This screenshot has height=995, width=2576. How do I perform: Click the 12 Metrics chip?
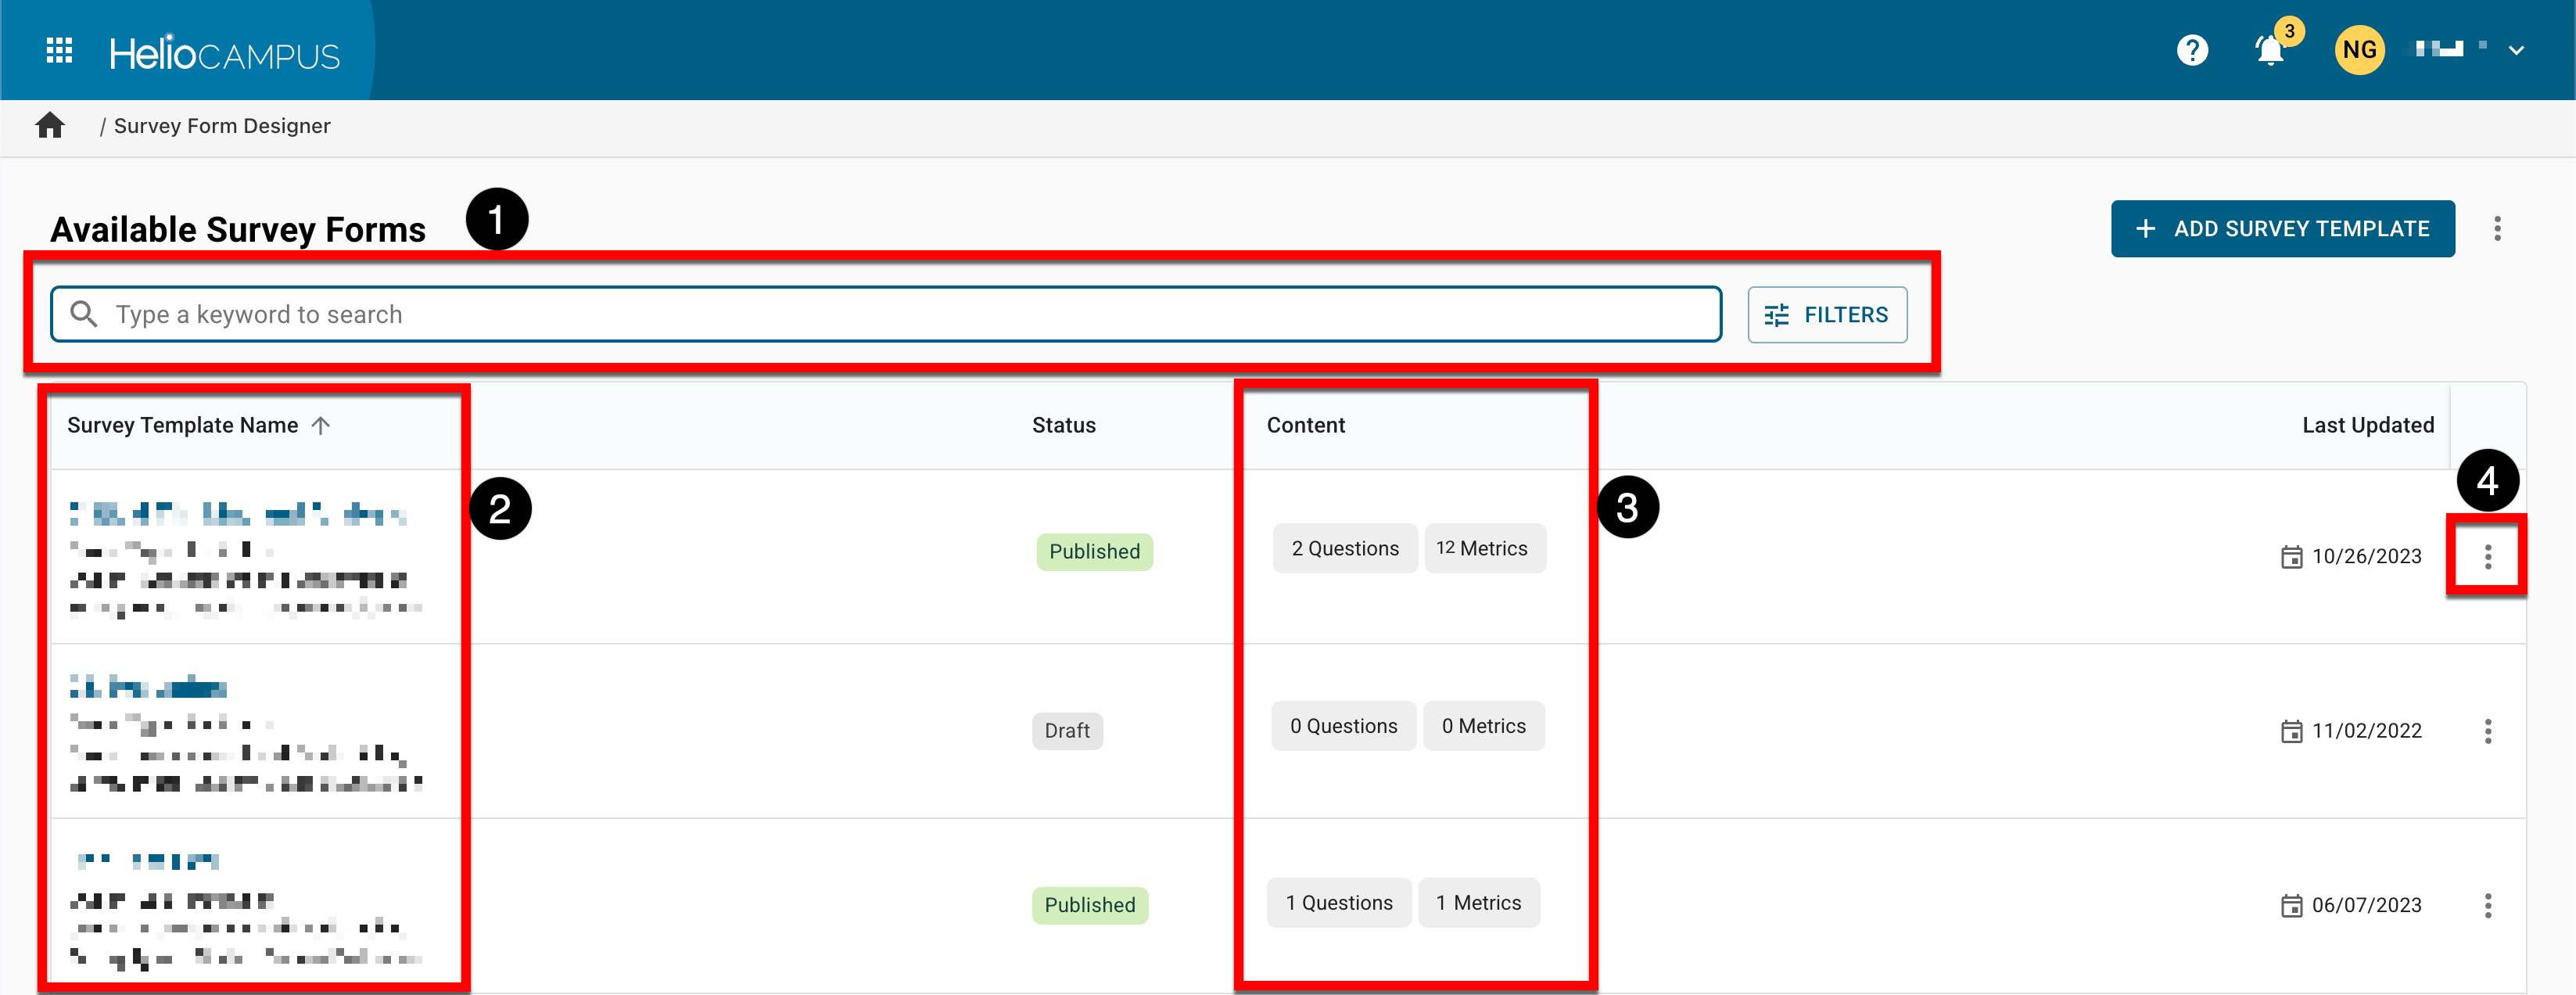[x=1484, y=549]
